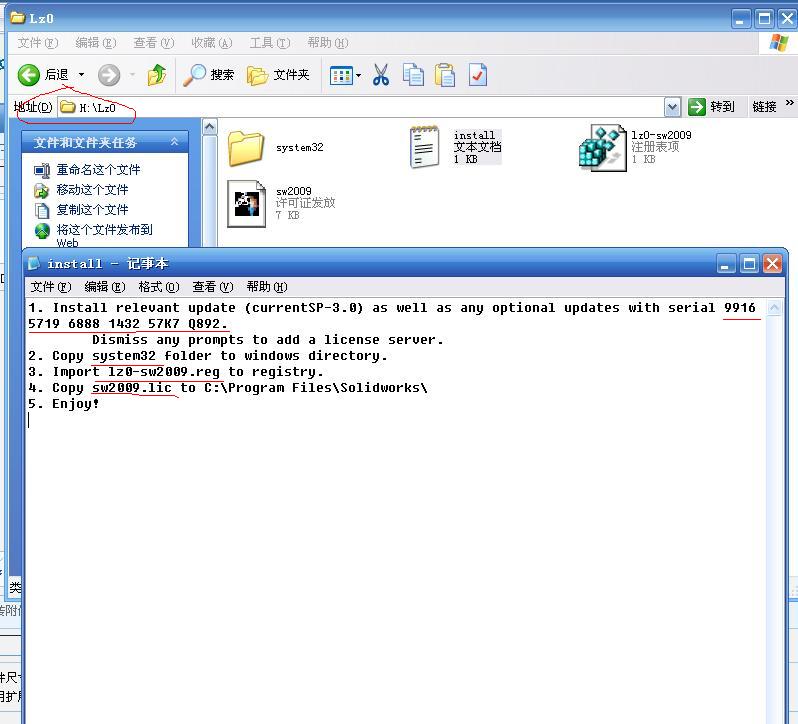Toggle the Folders (文件夹) pane
Image resolution: width=798 pixels, height=724 pixels.
click(278, 75)
